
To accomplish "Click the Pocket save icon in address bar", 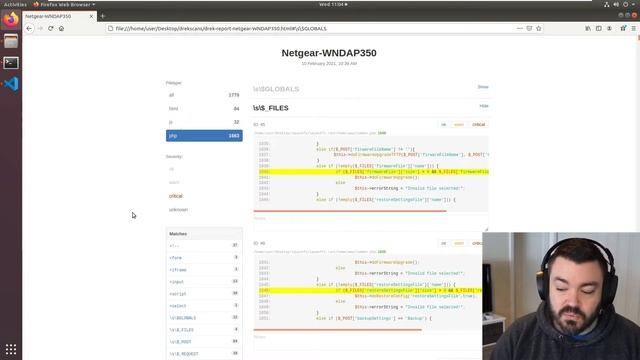I will coord(529,29).
